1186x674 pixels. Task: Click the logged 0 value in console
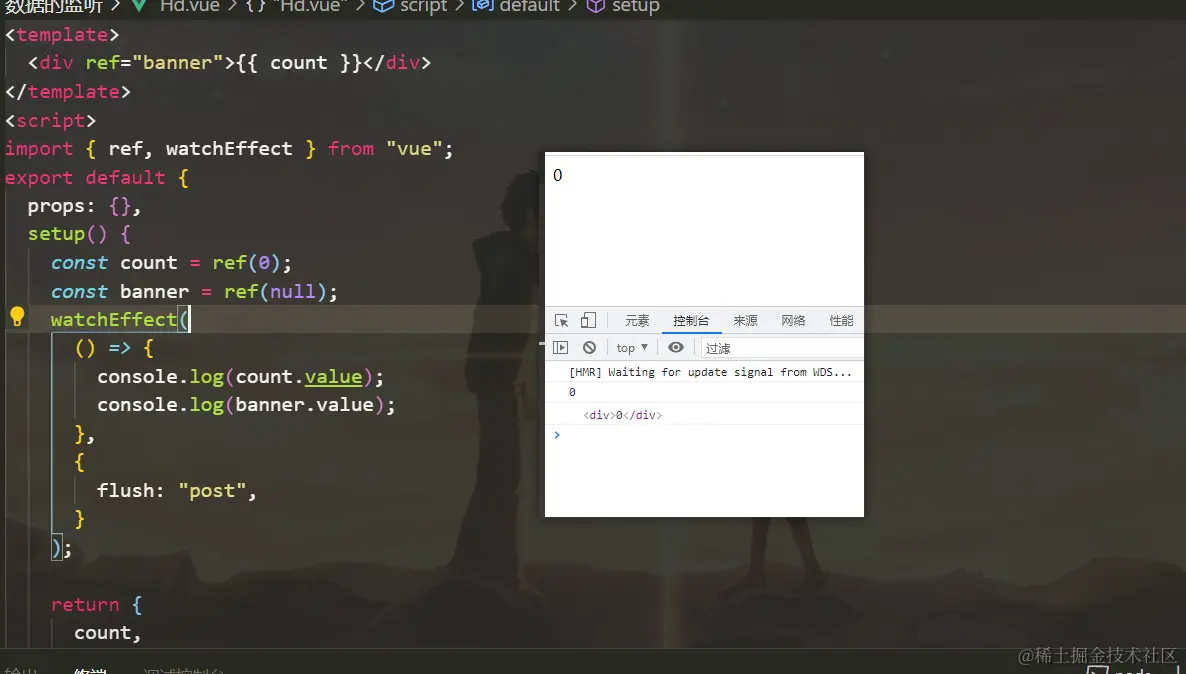click(x=572, y=393)
